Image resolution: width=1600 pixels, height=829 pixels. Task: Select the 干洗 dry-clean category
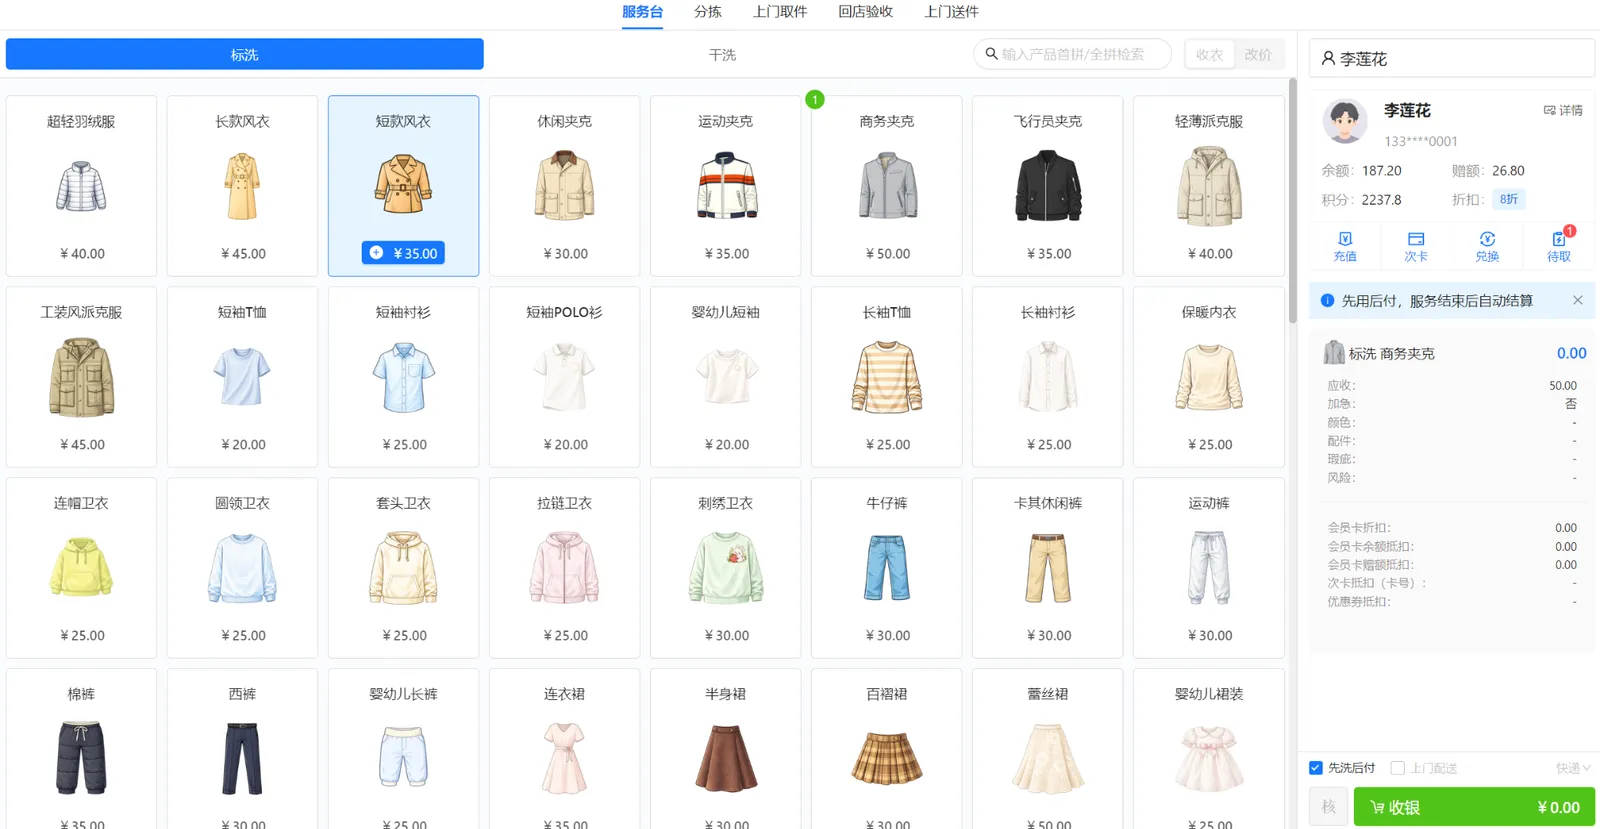coord(722,54)
